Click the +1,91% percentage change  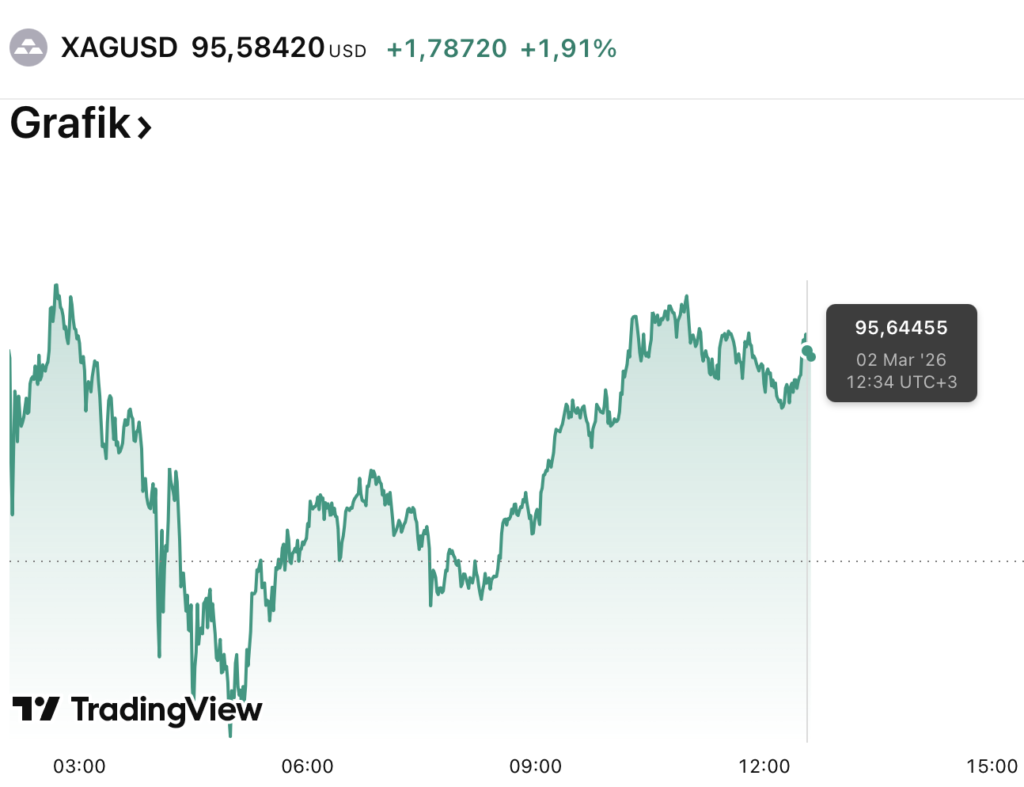click(x=568, y=47)
